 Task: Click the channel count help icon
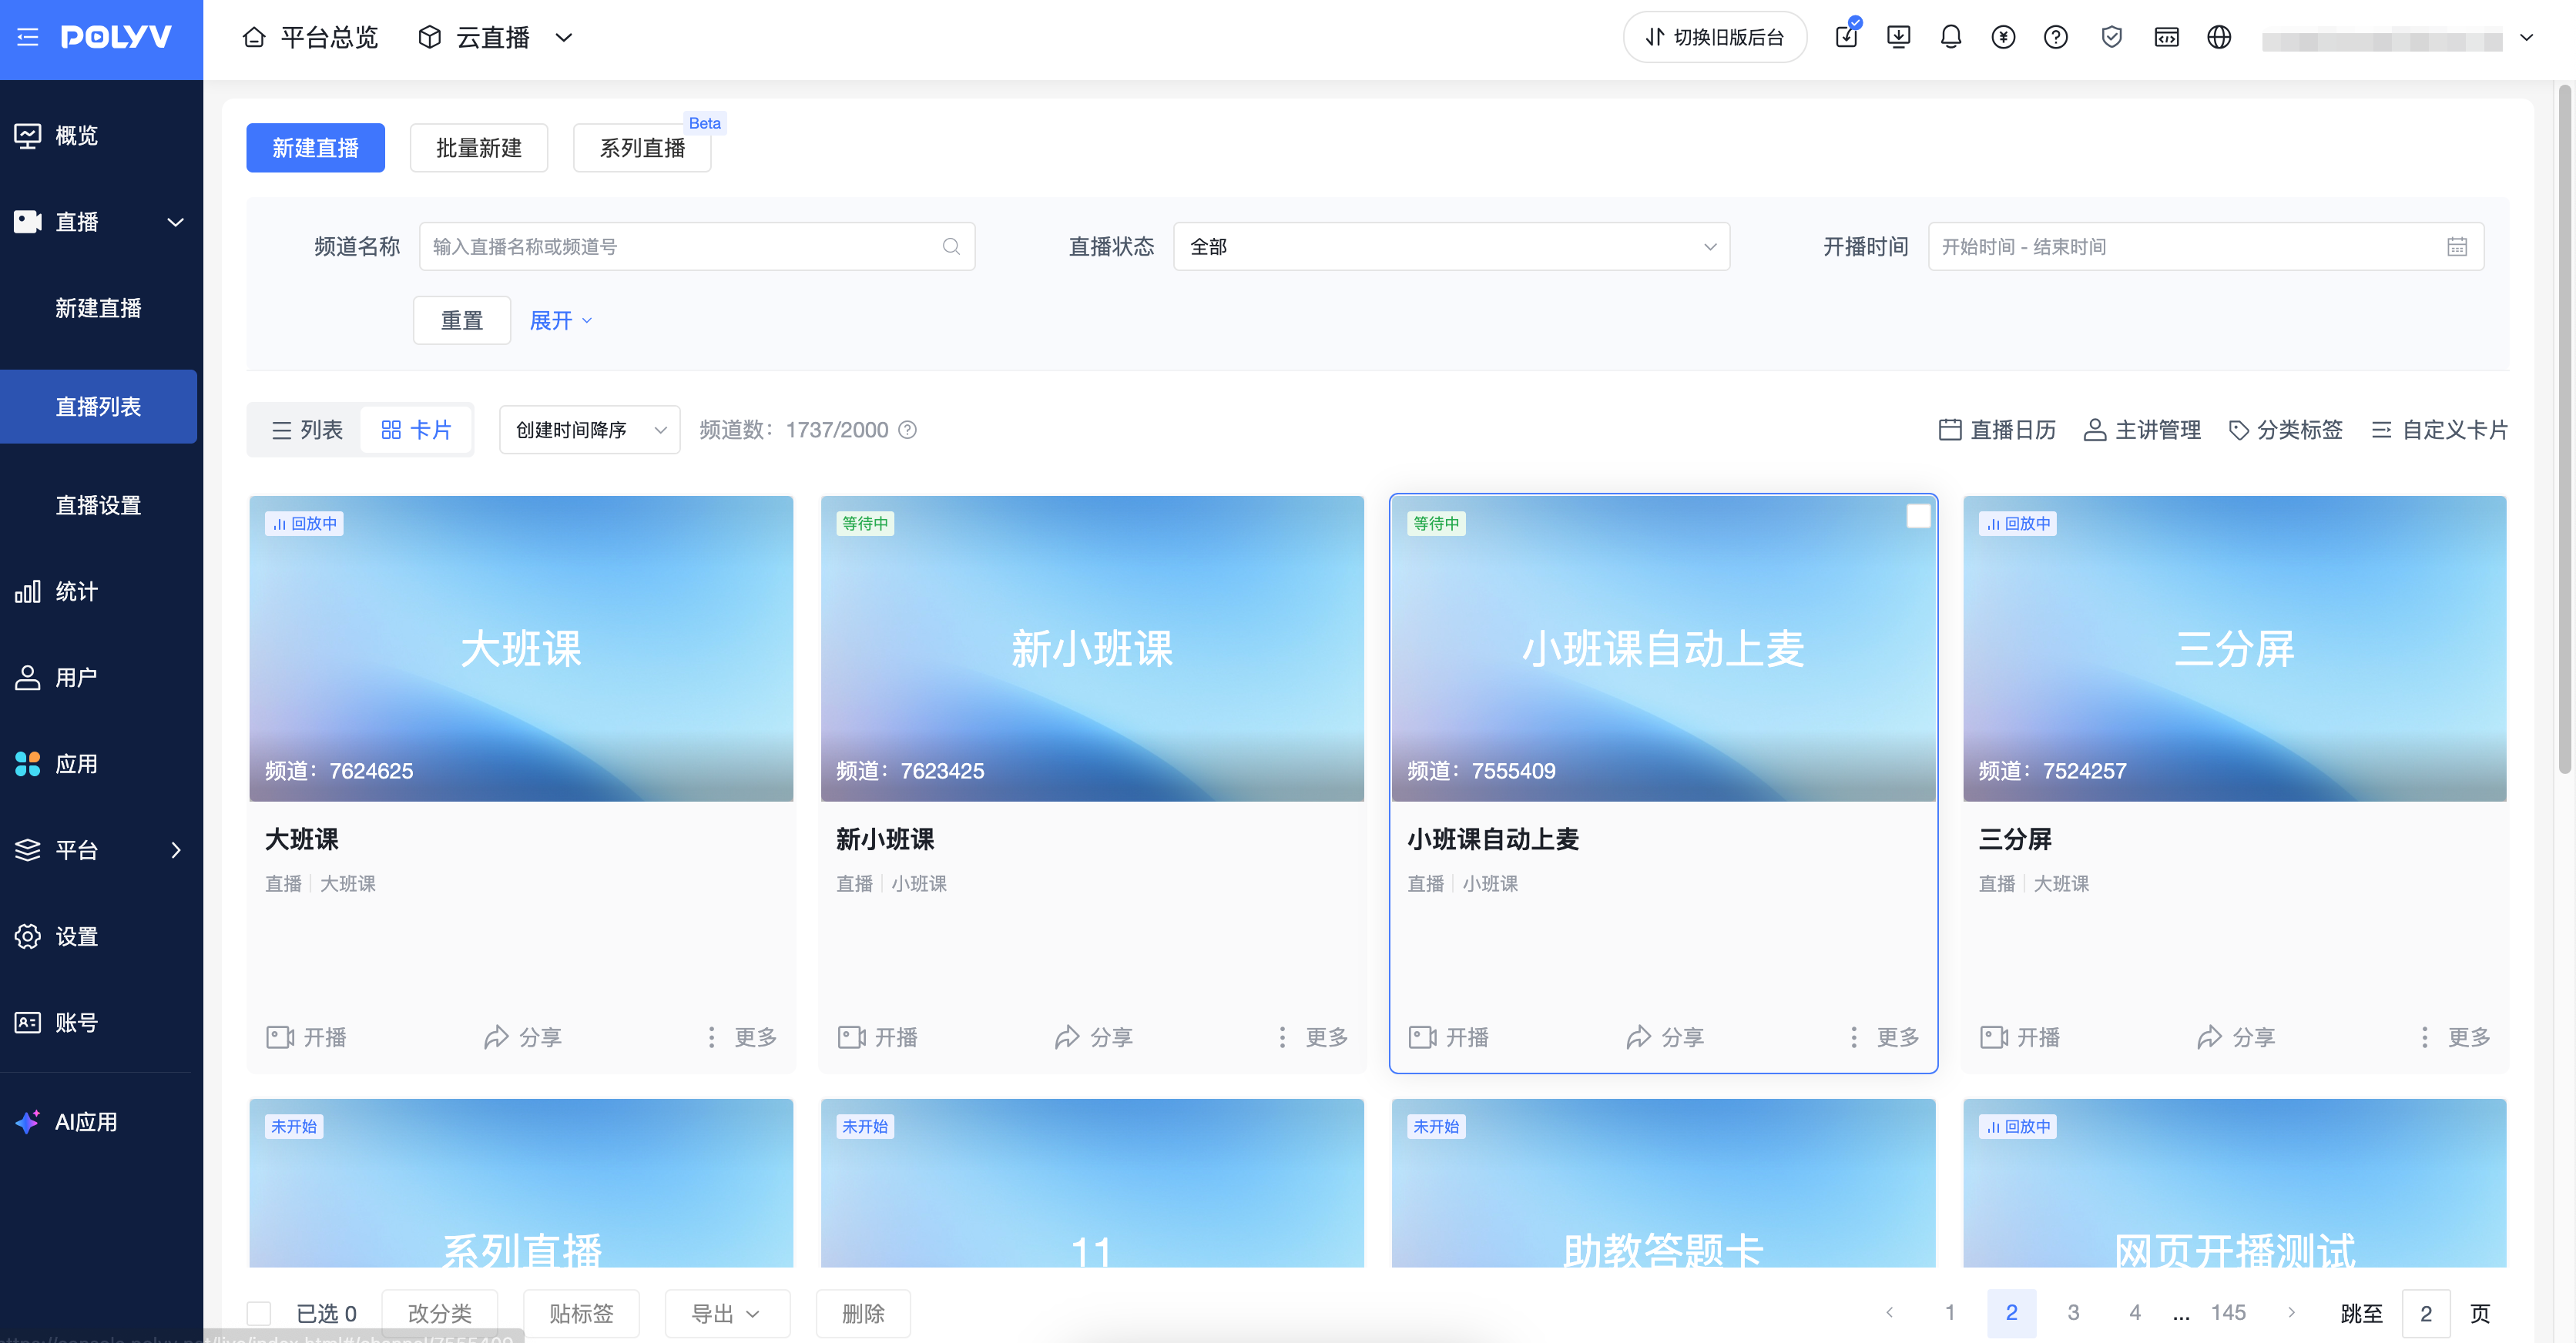[x=907, y=430]
